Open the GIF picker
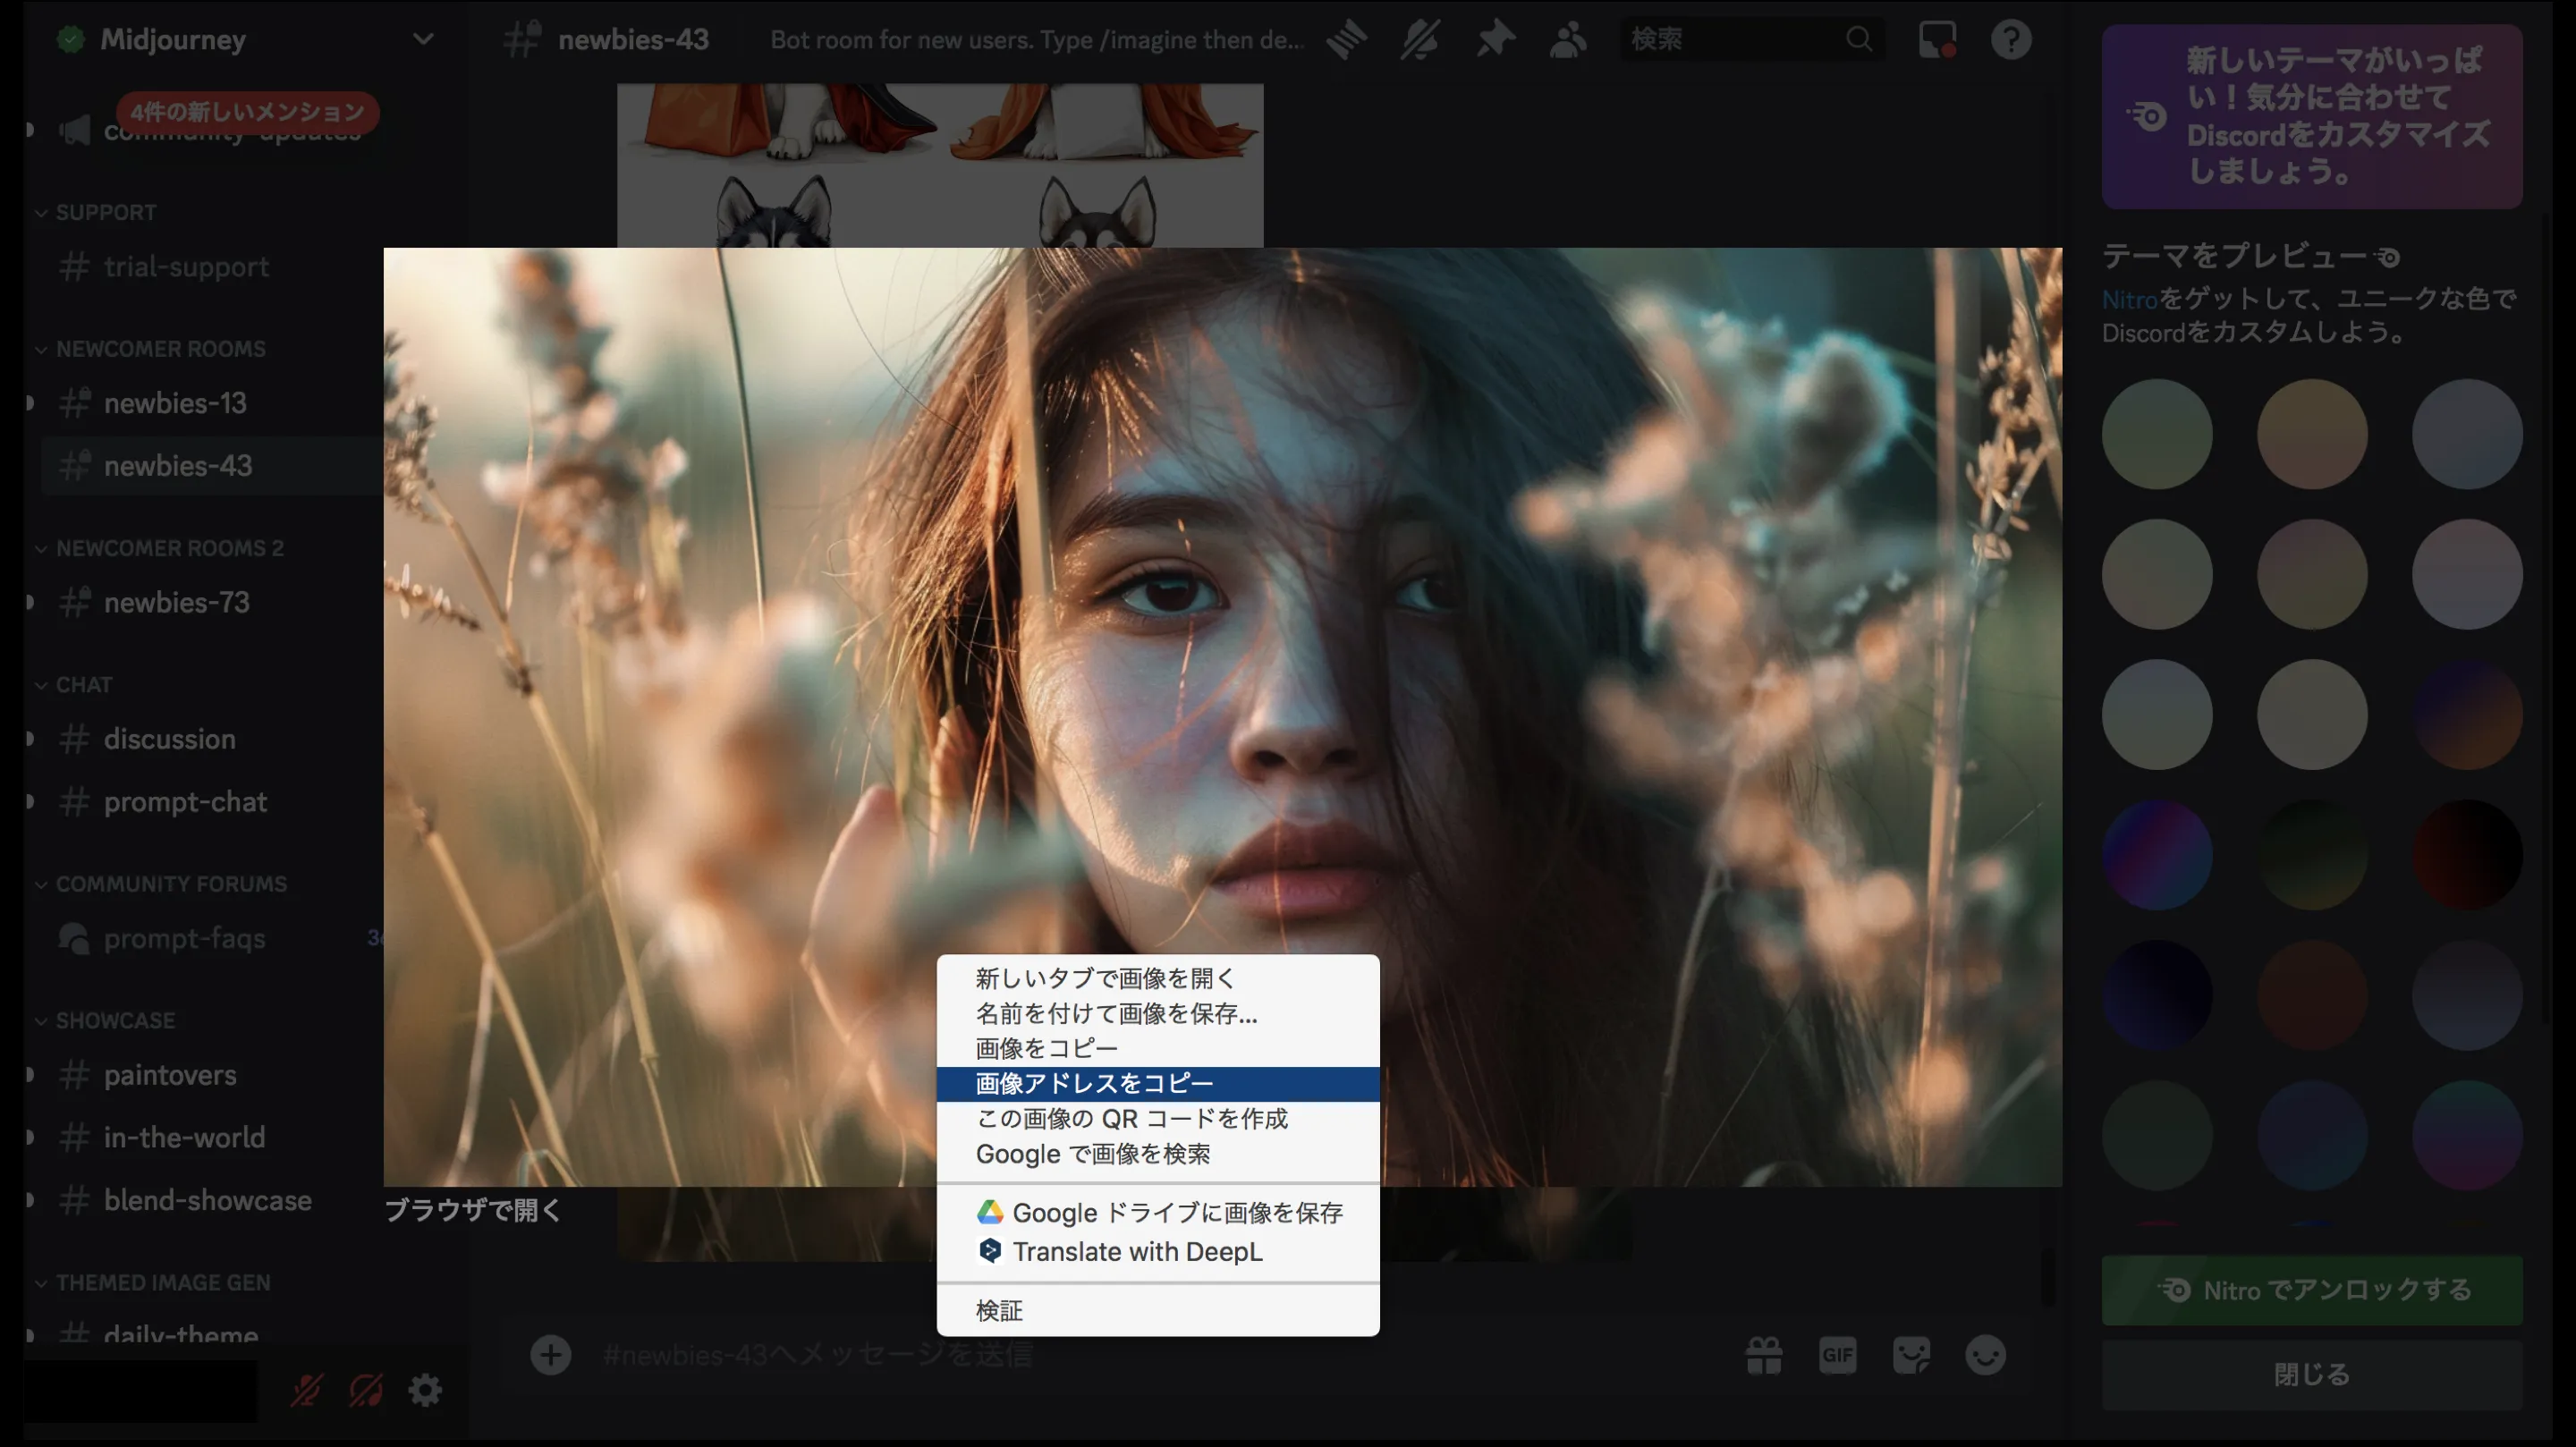The height and width of the screenshot is (1447, 2576). coord(1838,1356)
